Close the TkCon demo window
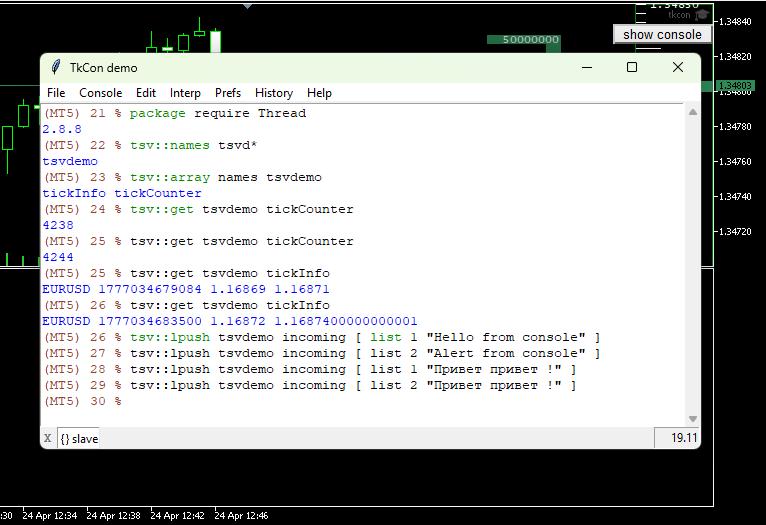Viewport: 766px width, 525px height. click(678, 67)
